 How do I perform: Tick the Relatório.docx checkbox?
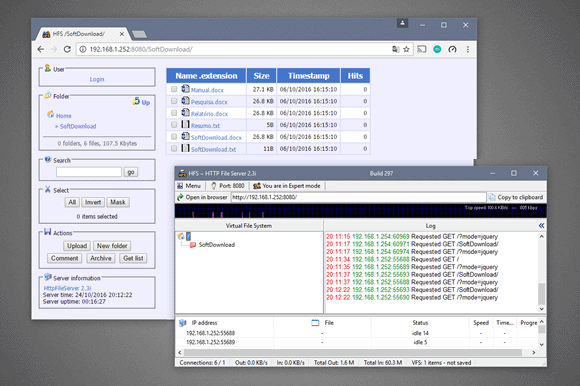click(174, 113)
